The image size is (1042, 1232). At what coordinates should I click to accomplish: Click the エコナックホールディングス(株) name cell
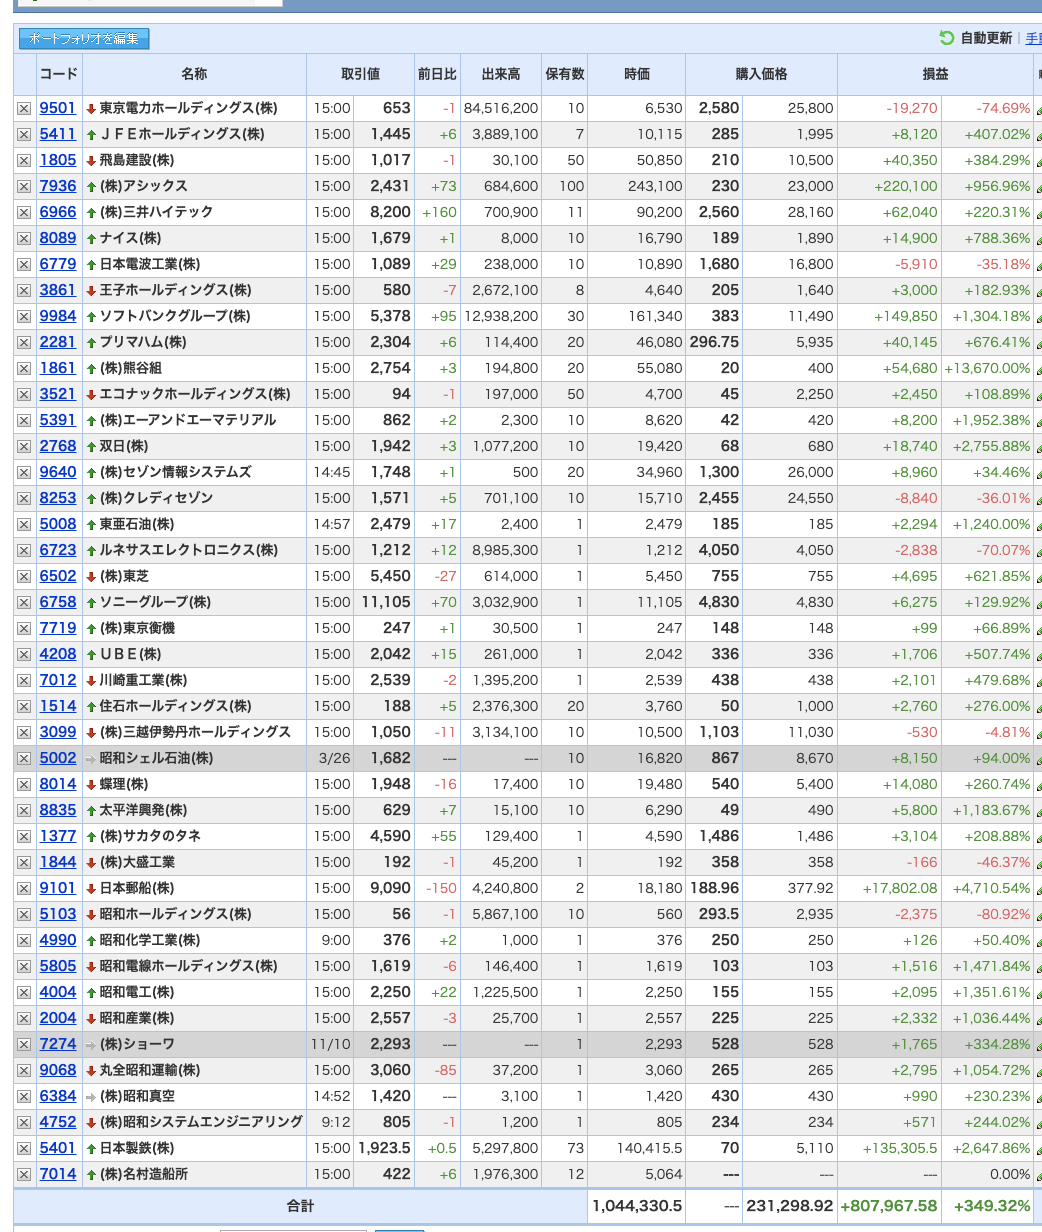(x=194, y=394)
